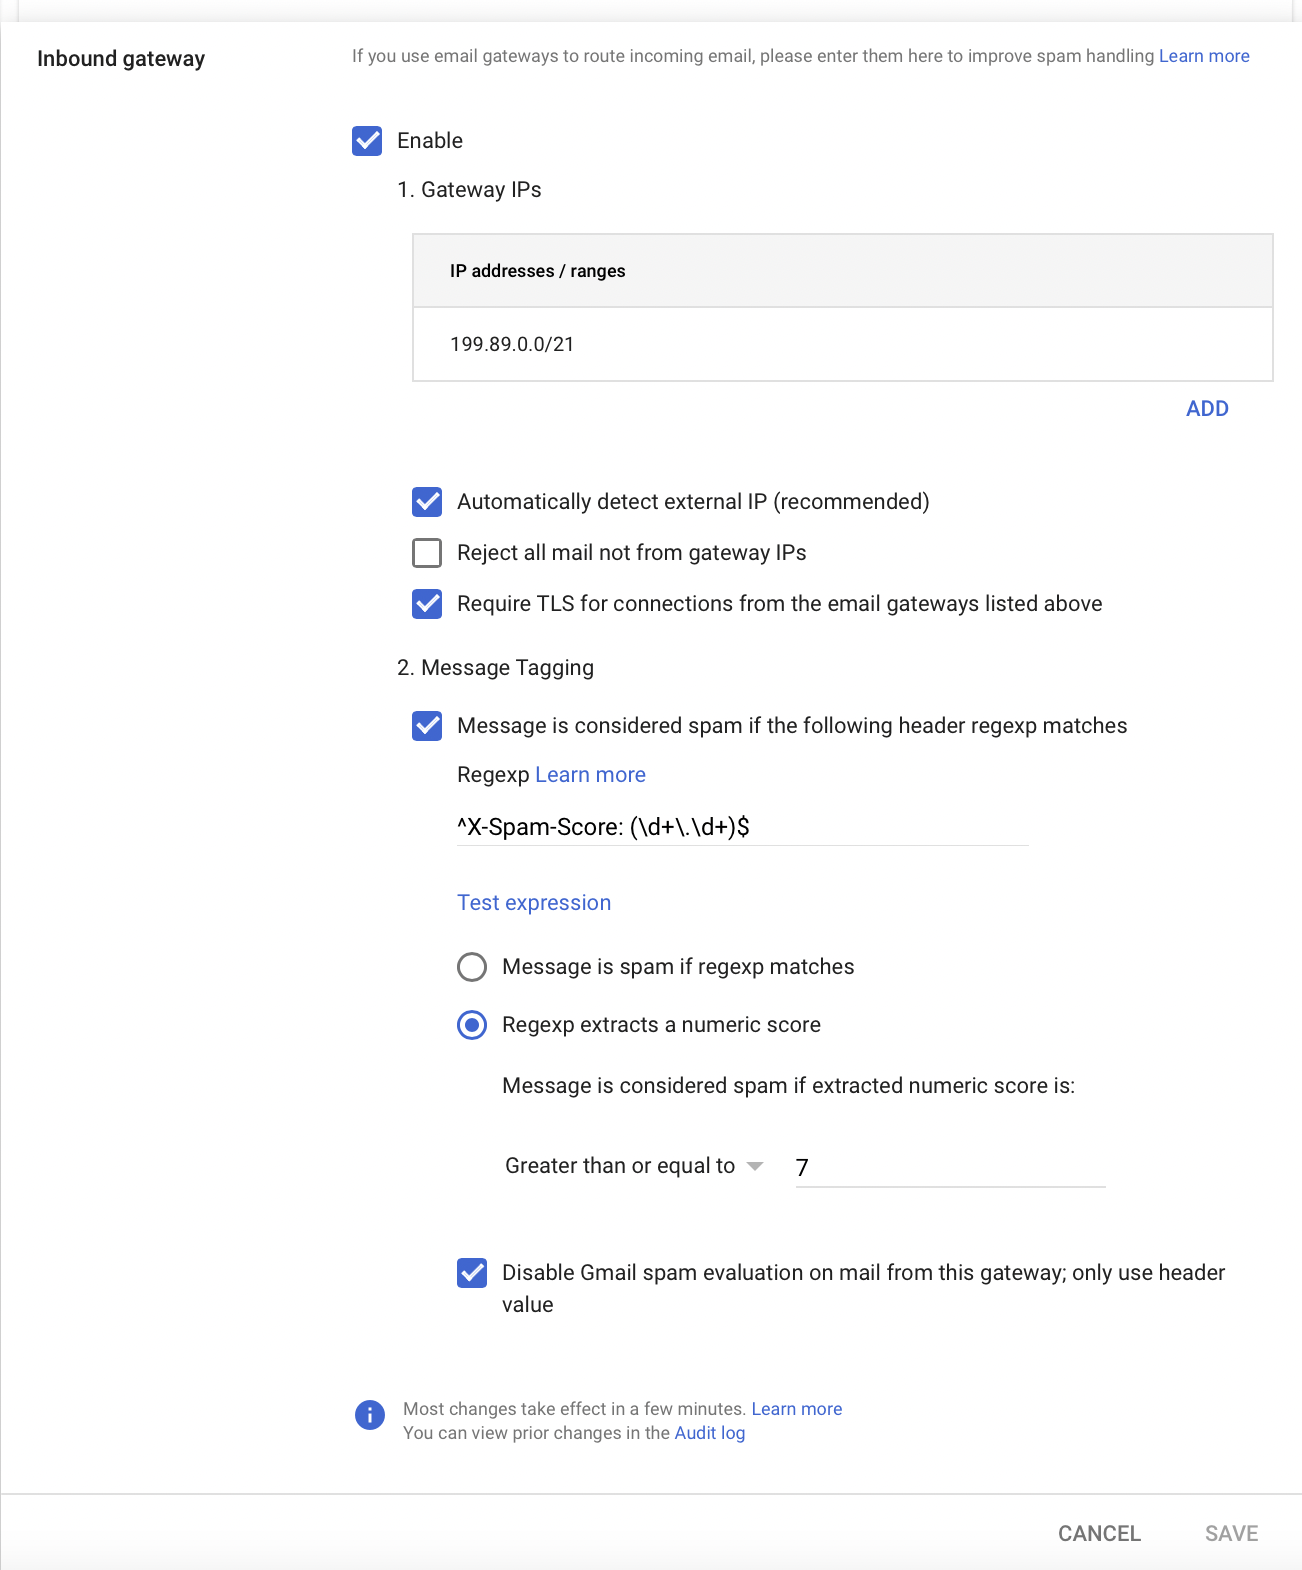The height and width of the screenshot is (1570, 1302).
Task: Click the CANCEL button
Action: point(1099,1534)
